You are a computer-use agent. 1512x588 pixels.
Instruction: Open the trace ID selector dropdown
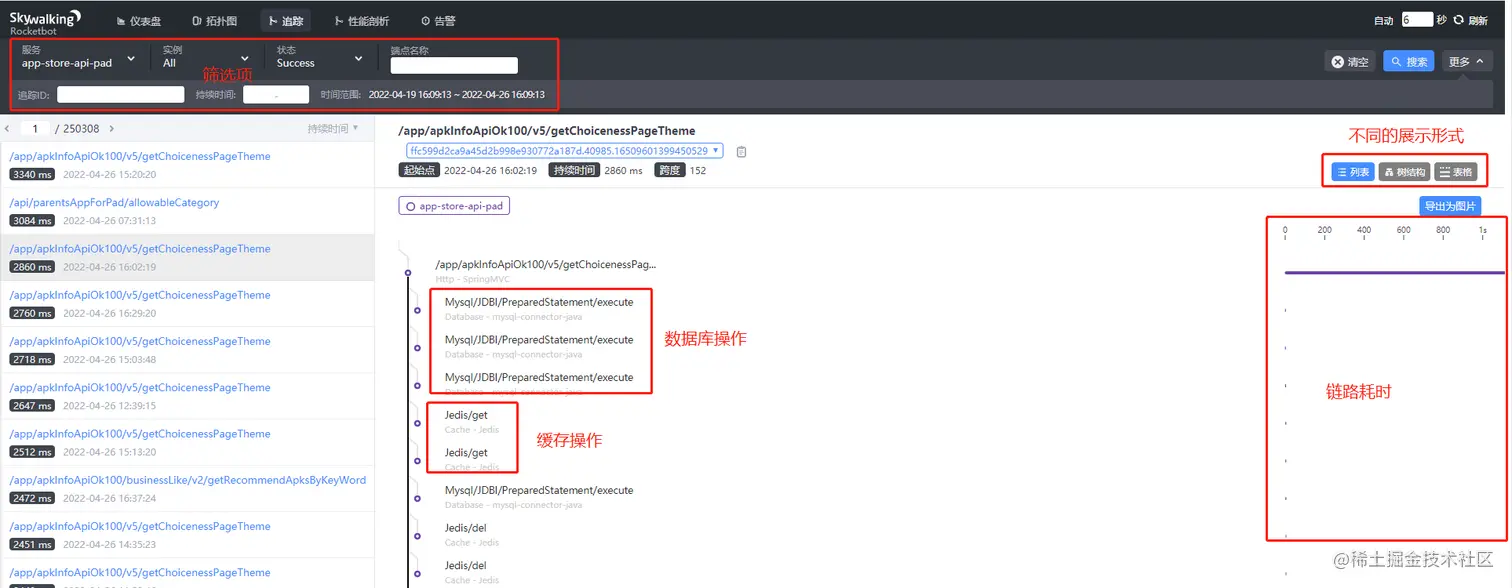point(564,151)
